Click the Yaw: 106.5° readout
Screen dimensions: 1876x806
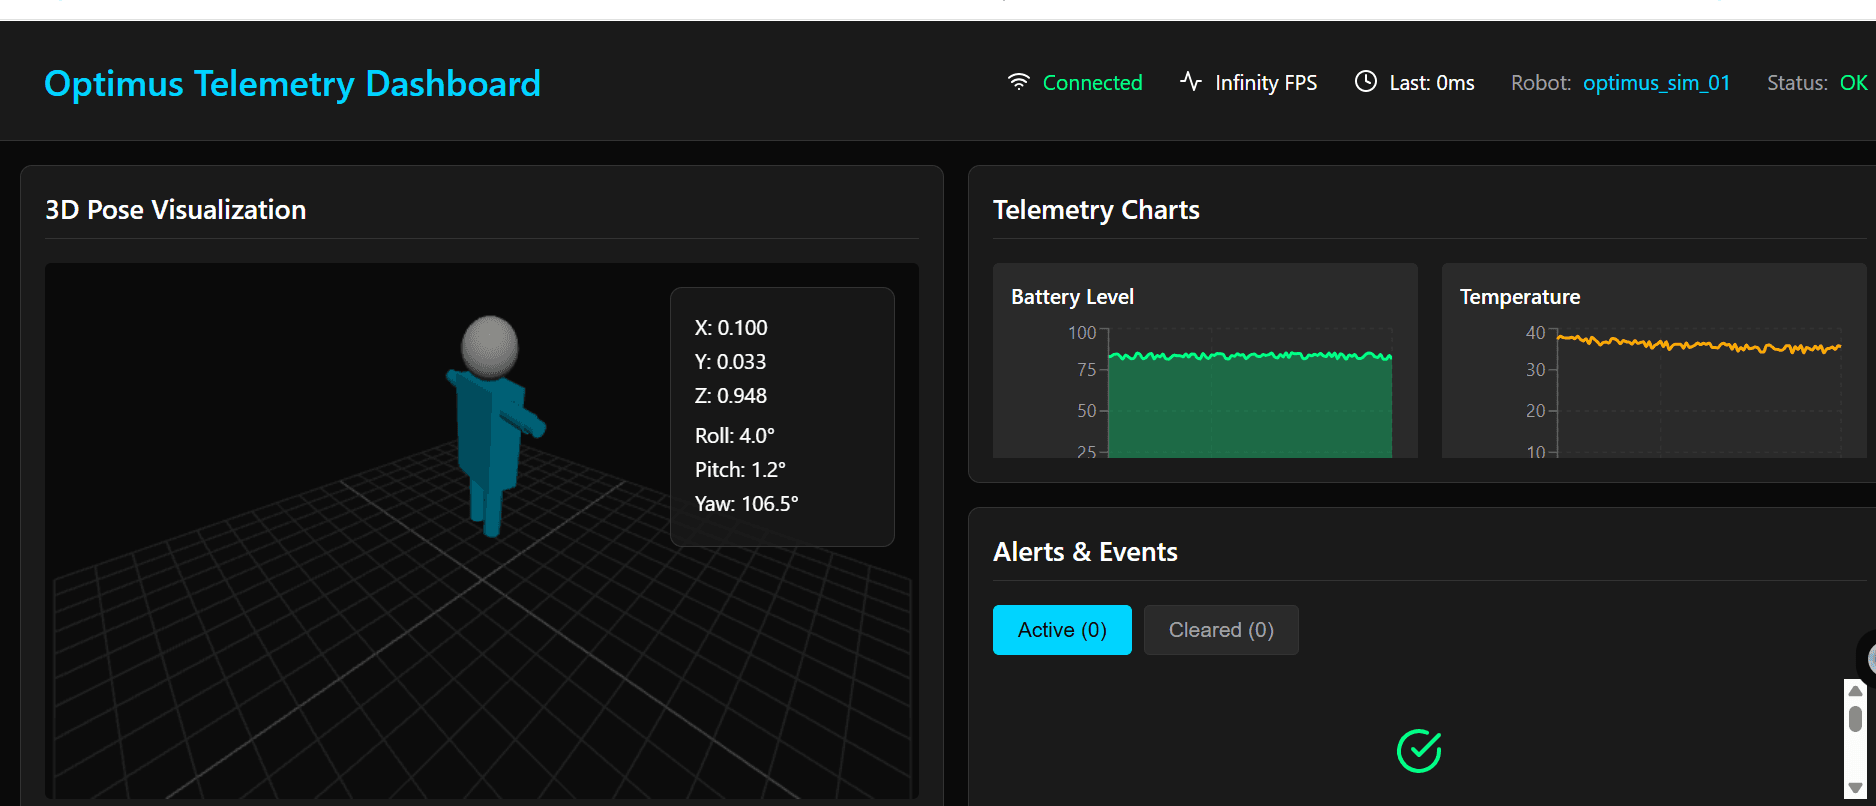pos(746,504)
